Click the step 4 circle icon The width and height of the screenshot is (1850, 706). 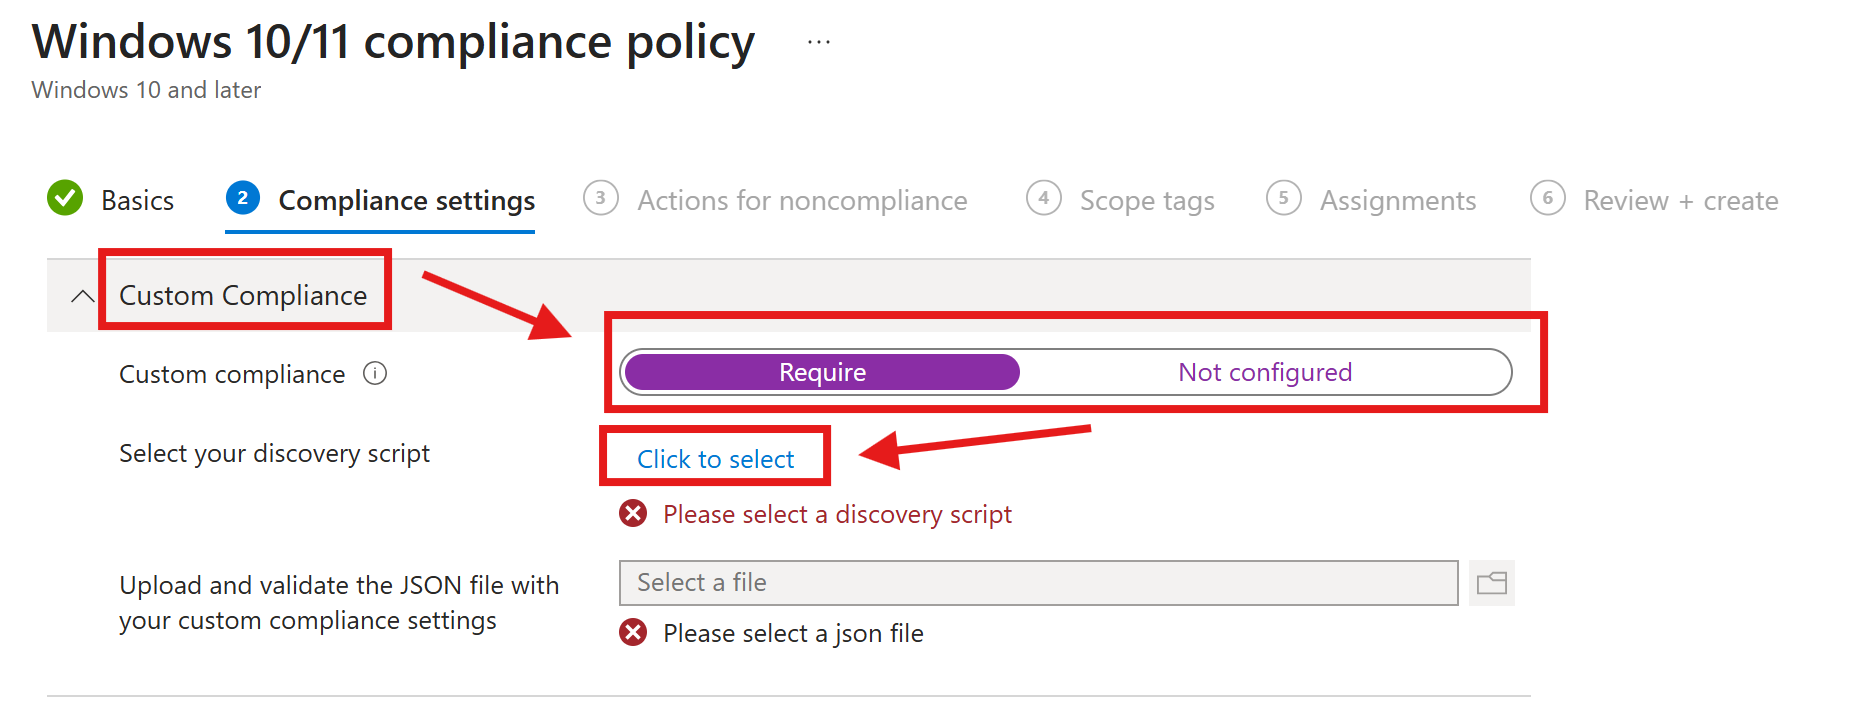[1043, 198]
